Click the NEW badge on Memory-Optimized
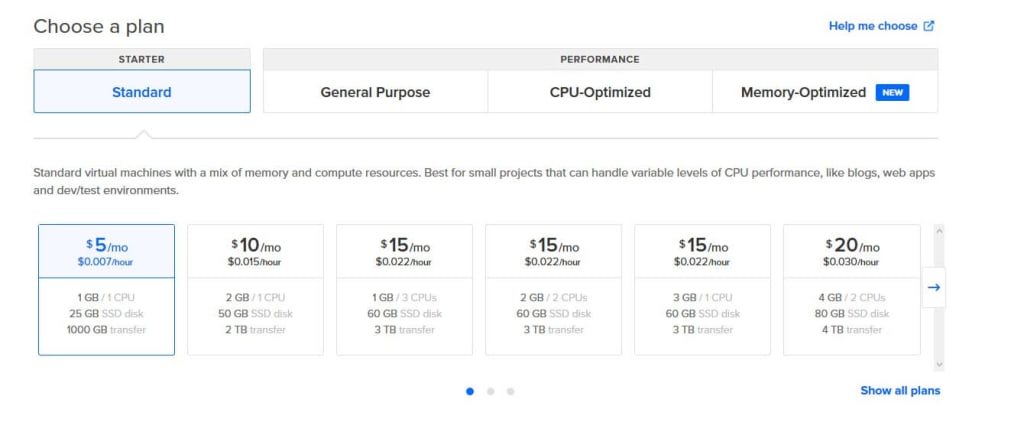This screenshot has width=1024, height=435. point(891,92)
